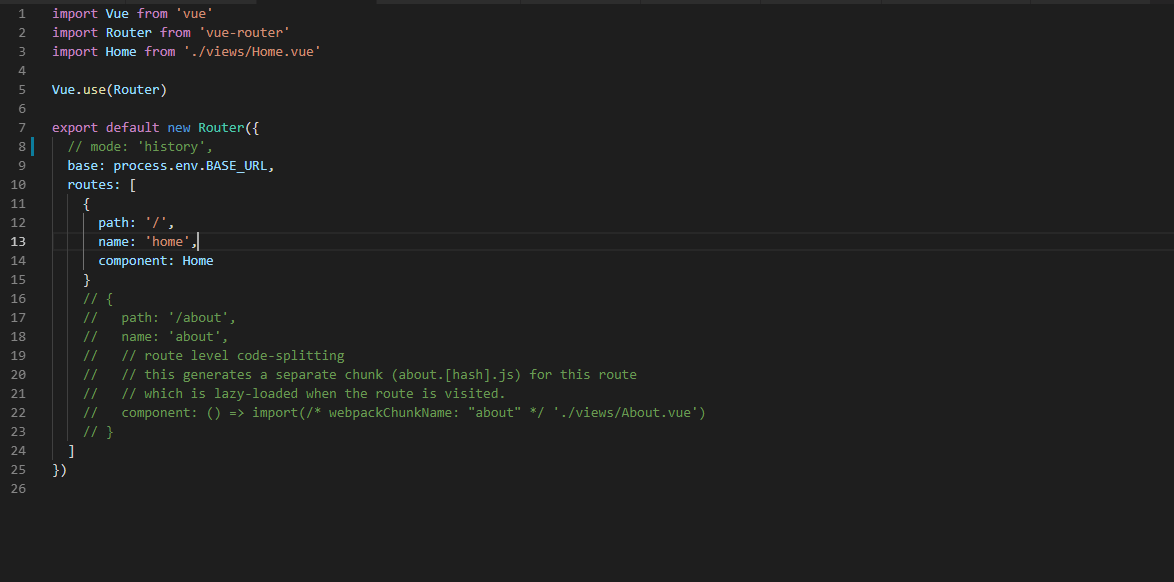The height and width of the screenshot is (582, 1174).
Task: Click the 'export' keyword on line 7
Action: pyautogui.click(x=75, y=128)
